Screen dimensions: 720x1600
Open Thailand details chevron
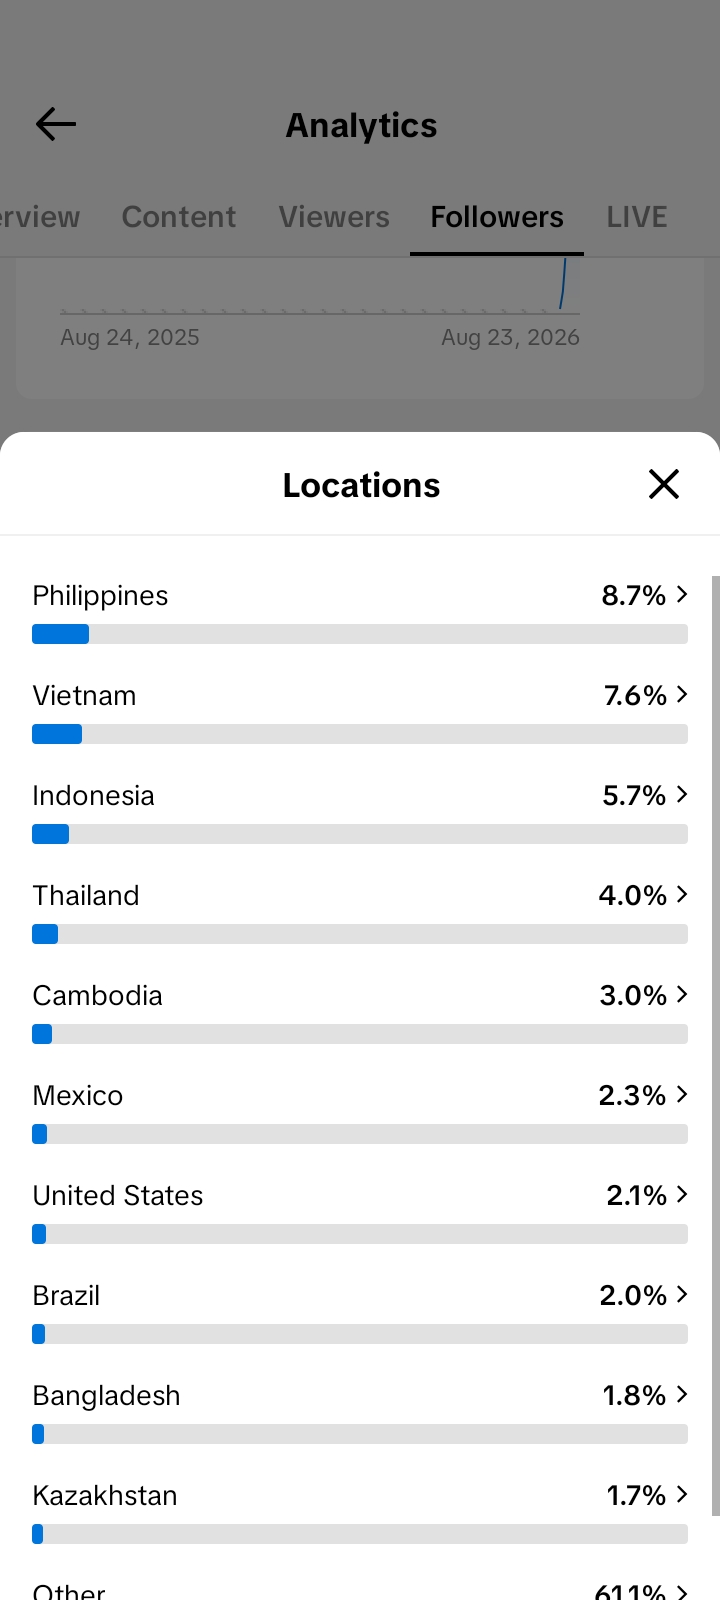click(682, 894)
